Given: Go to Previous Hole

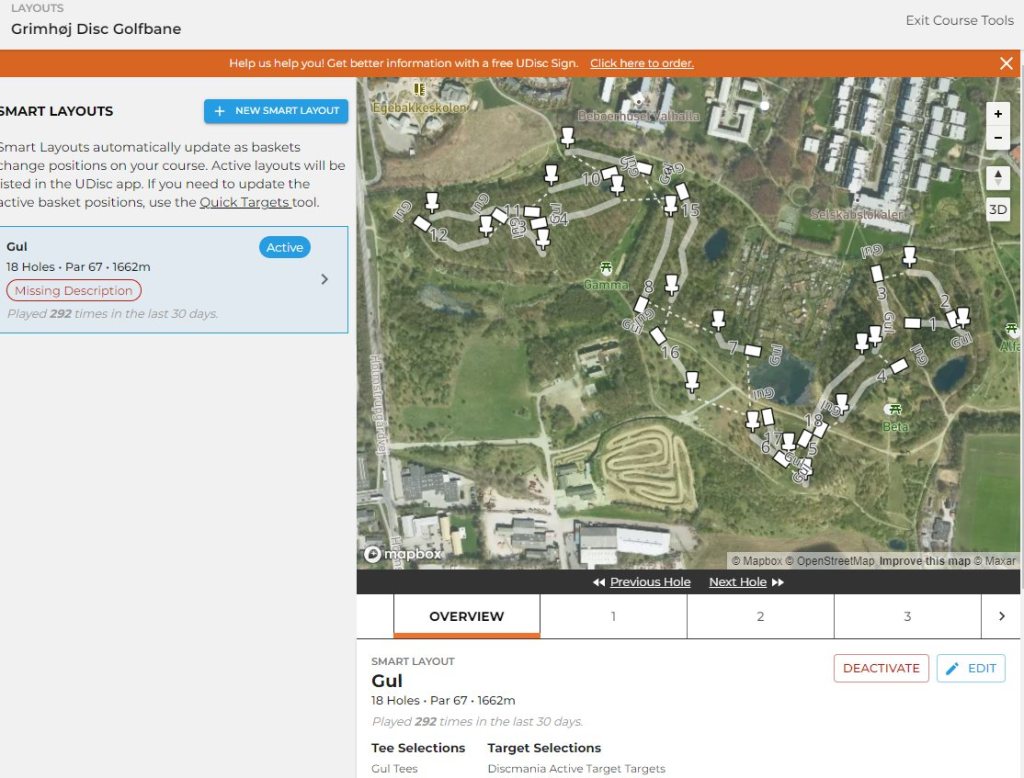Looking at the screenshot, I should pyautogui.click(x=641, y=582).
